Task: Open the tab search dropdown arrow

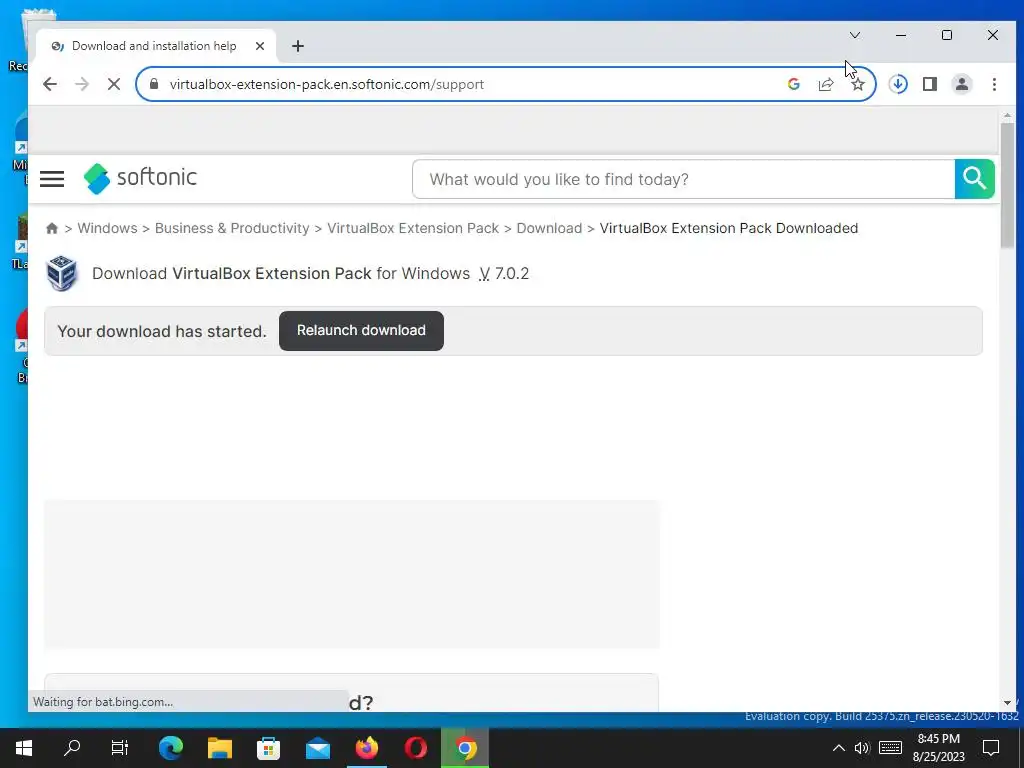Action: 855,35
